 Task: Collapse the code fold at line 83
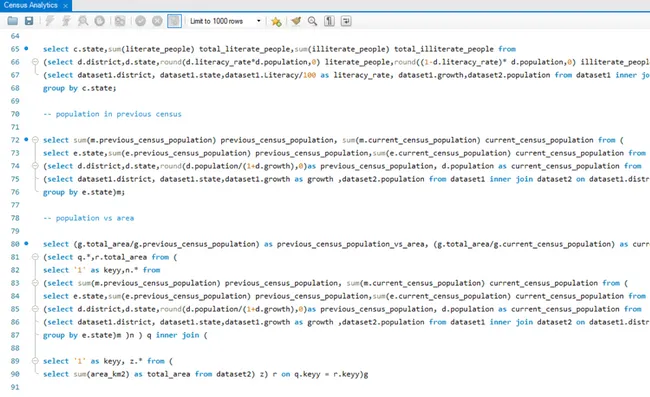[x=35, y=283]
